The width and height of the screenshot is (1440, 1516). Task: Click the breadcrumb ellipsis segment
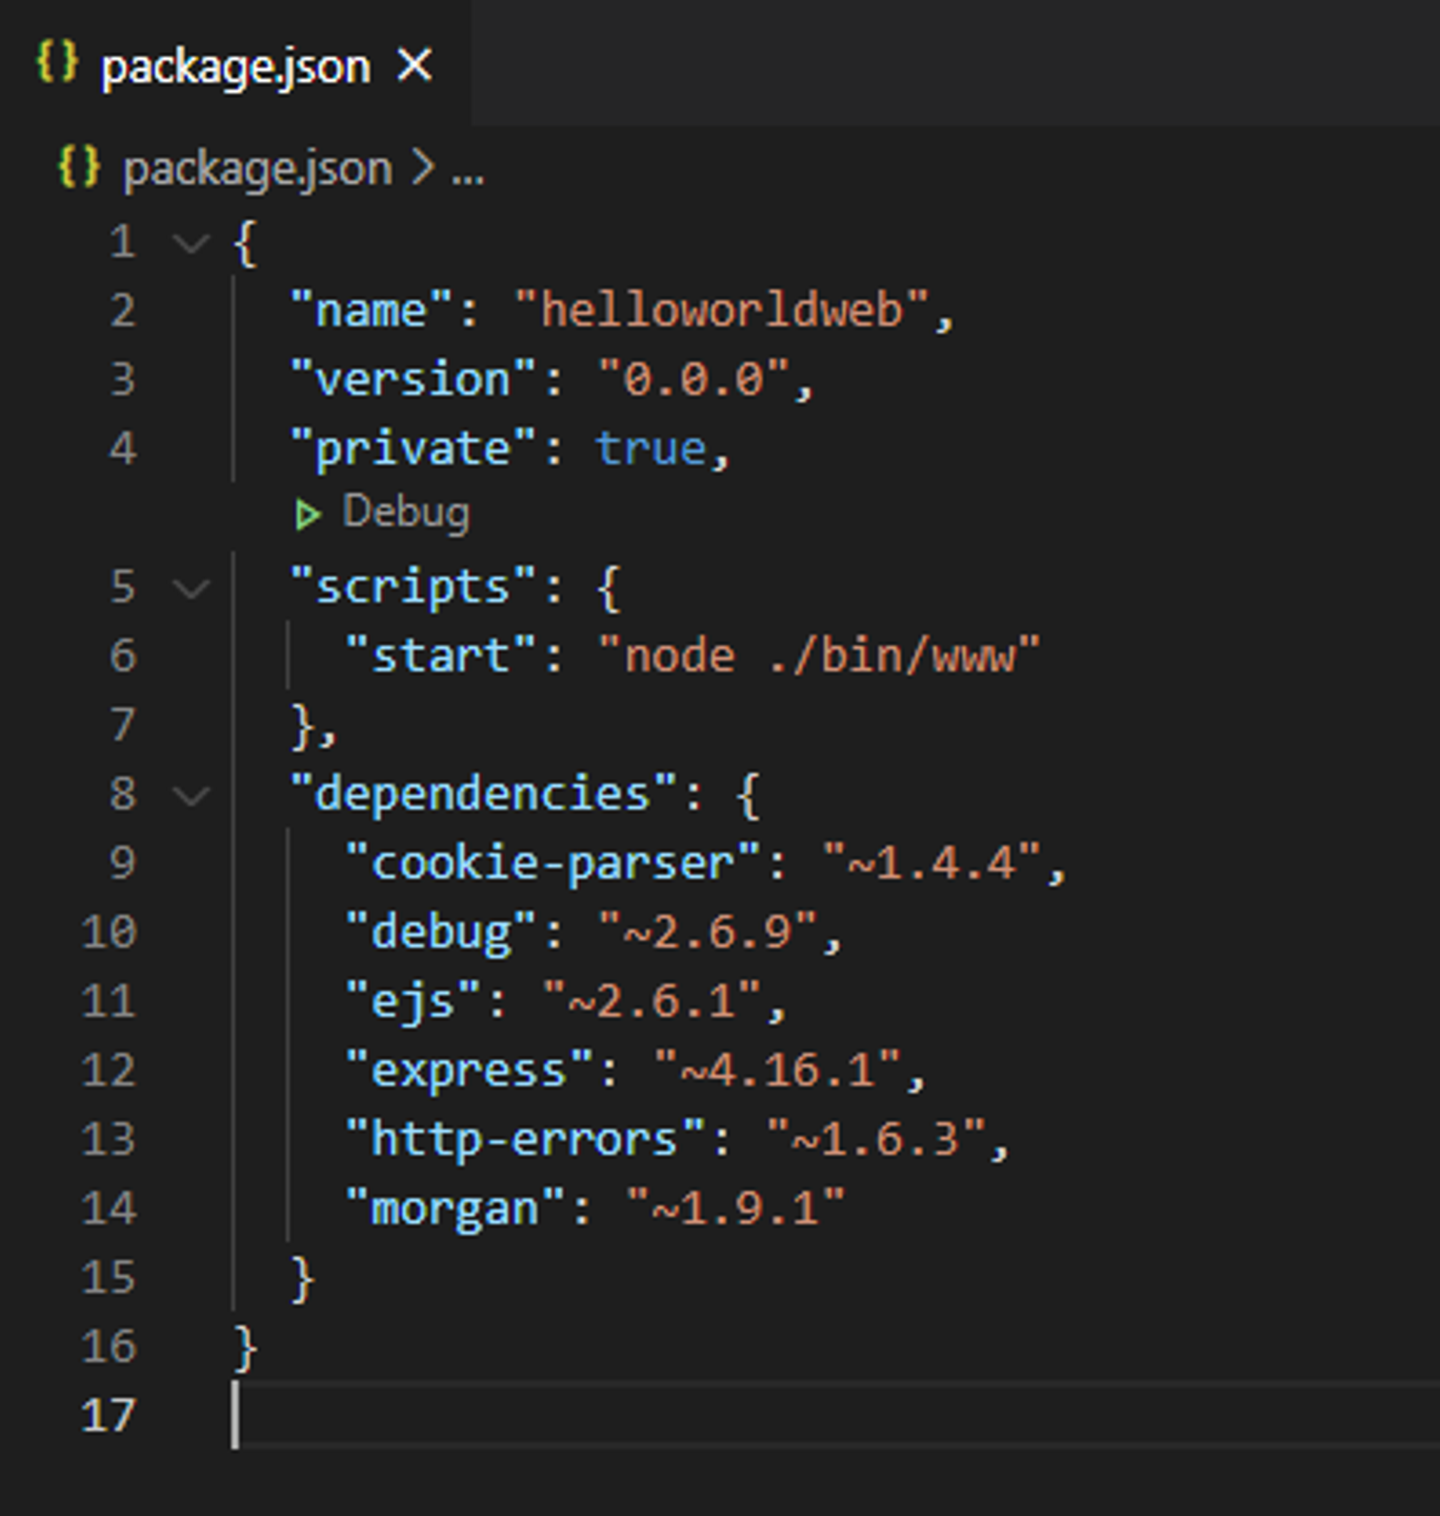coord(467,171)
